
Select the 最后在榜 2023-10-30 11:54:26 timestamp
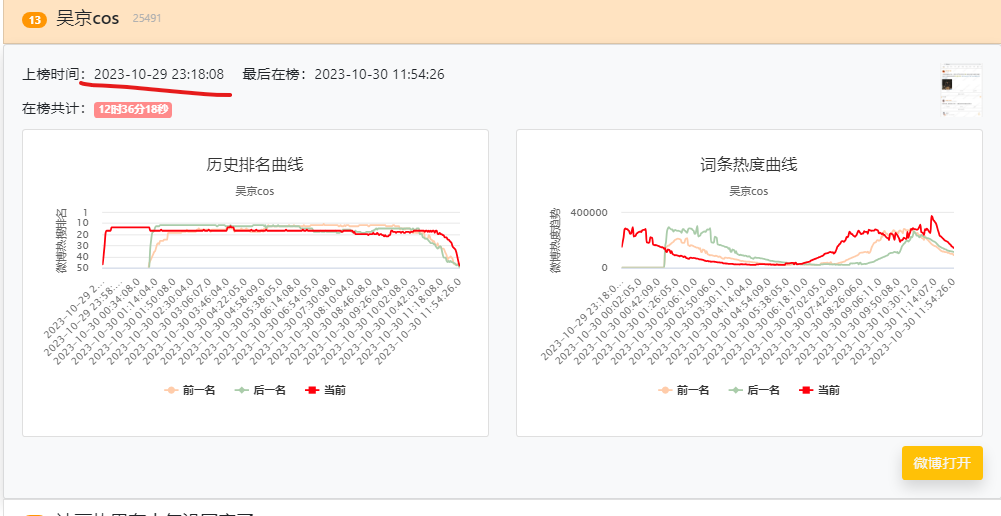click(379, 75)
